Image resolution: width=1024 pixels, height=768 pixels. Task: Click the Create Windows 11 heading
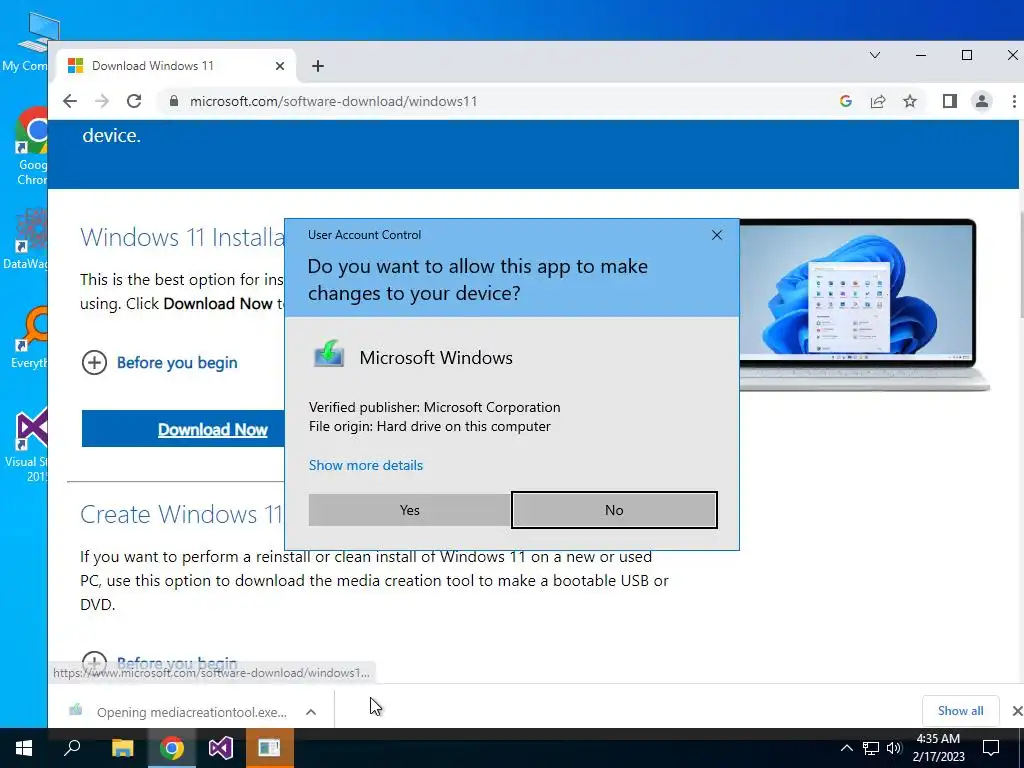click(x=181, y=515)
